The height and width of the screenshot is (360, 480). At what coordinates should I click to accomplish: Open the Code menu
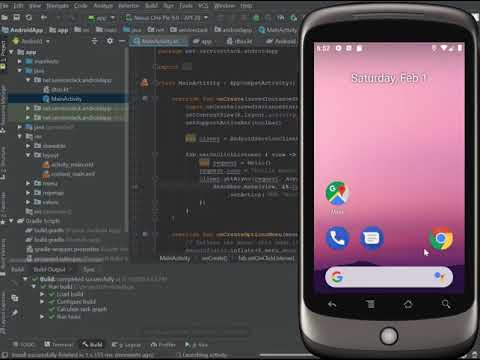pyautogui.click(x=80, y=6)
